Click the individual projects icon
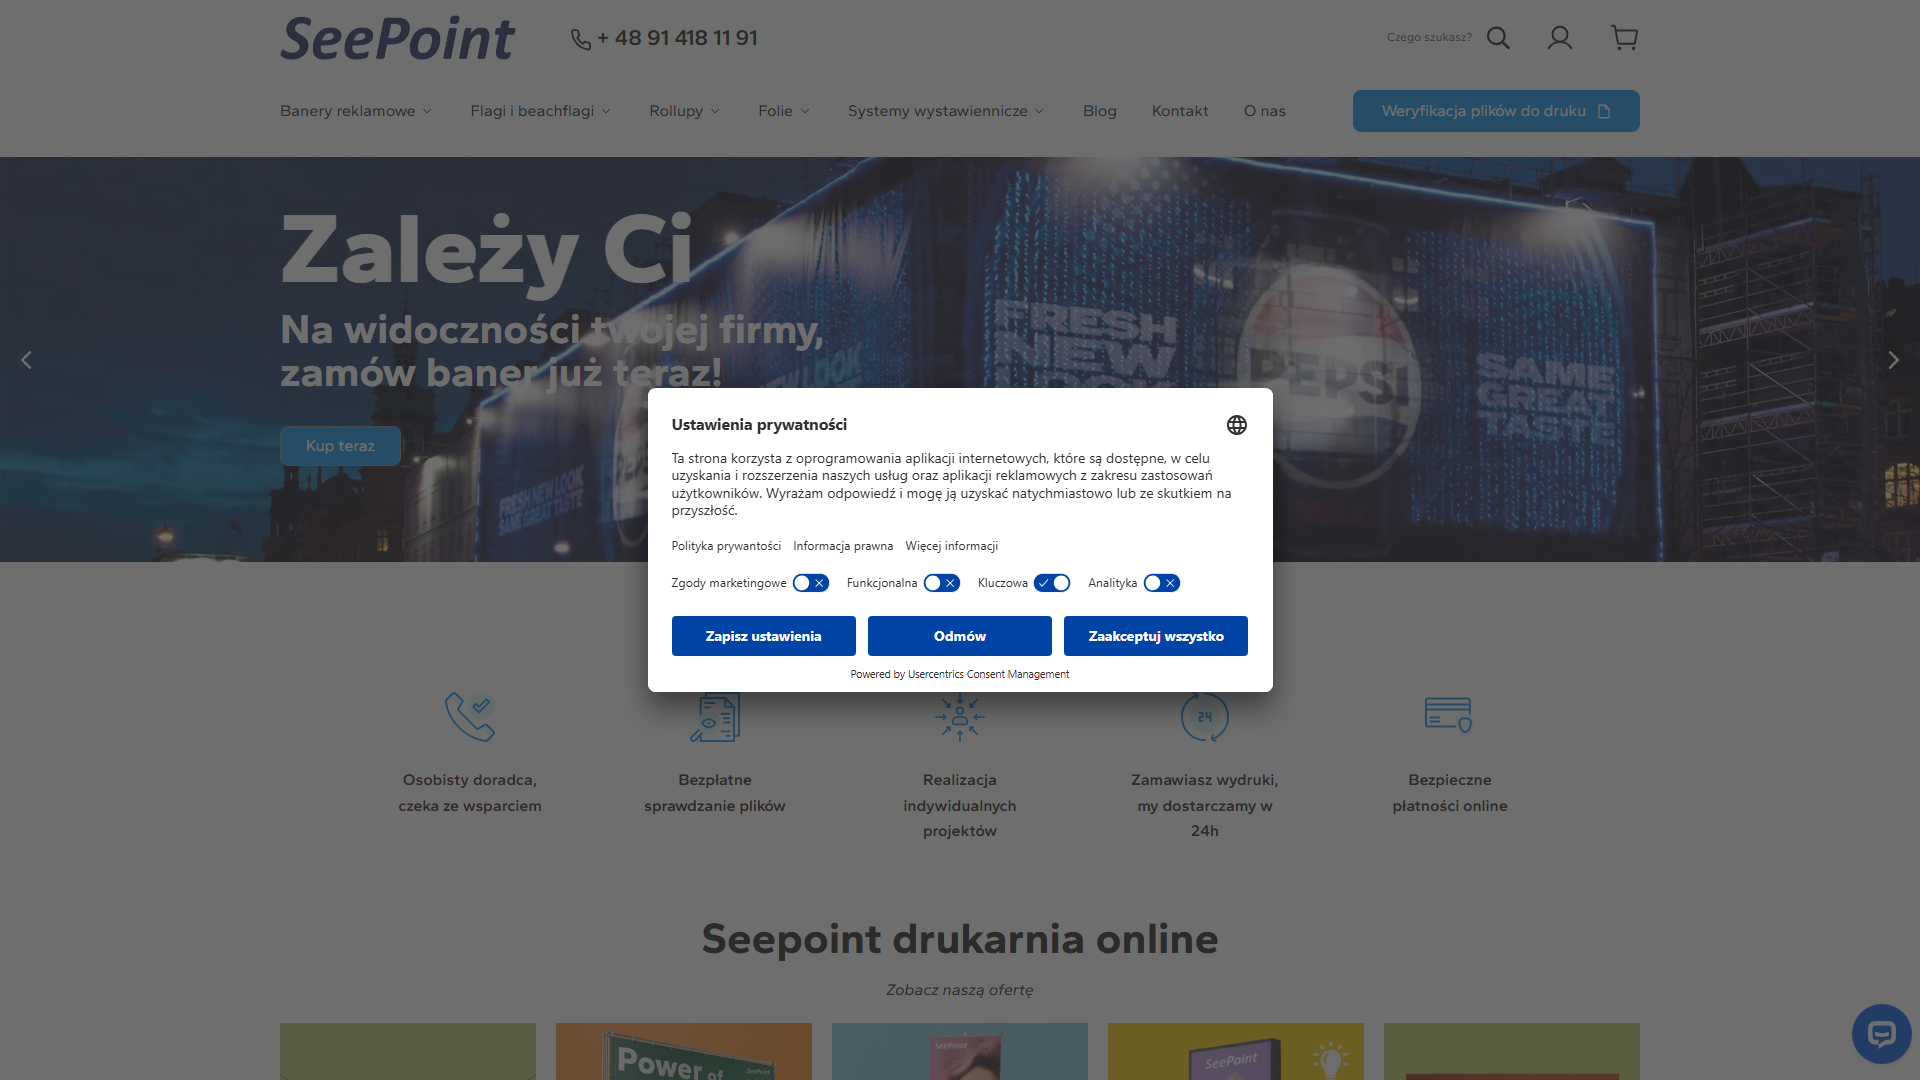 click(x=960, y=717)
